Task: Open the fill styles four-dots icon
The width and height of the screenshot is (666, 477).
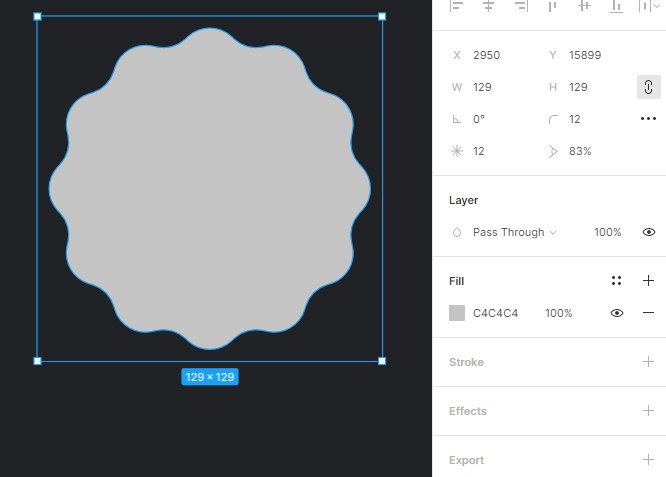Action: 616,280
